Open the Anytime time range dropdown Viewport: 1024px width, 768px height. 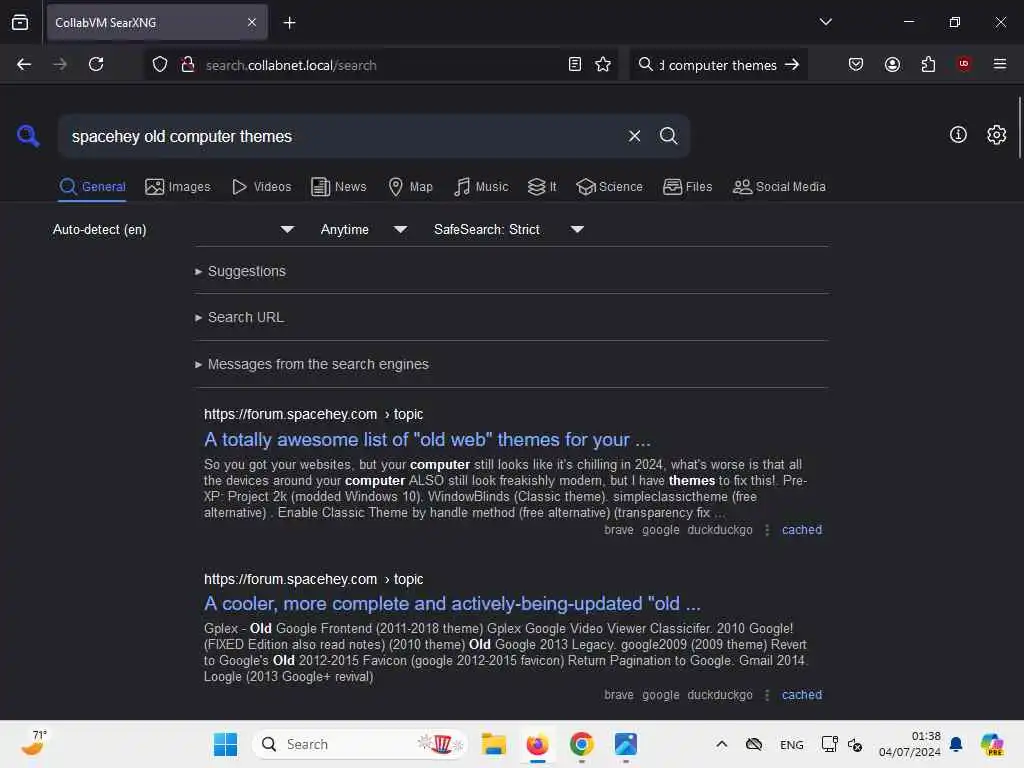point(363,229)
